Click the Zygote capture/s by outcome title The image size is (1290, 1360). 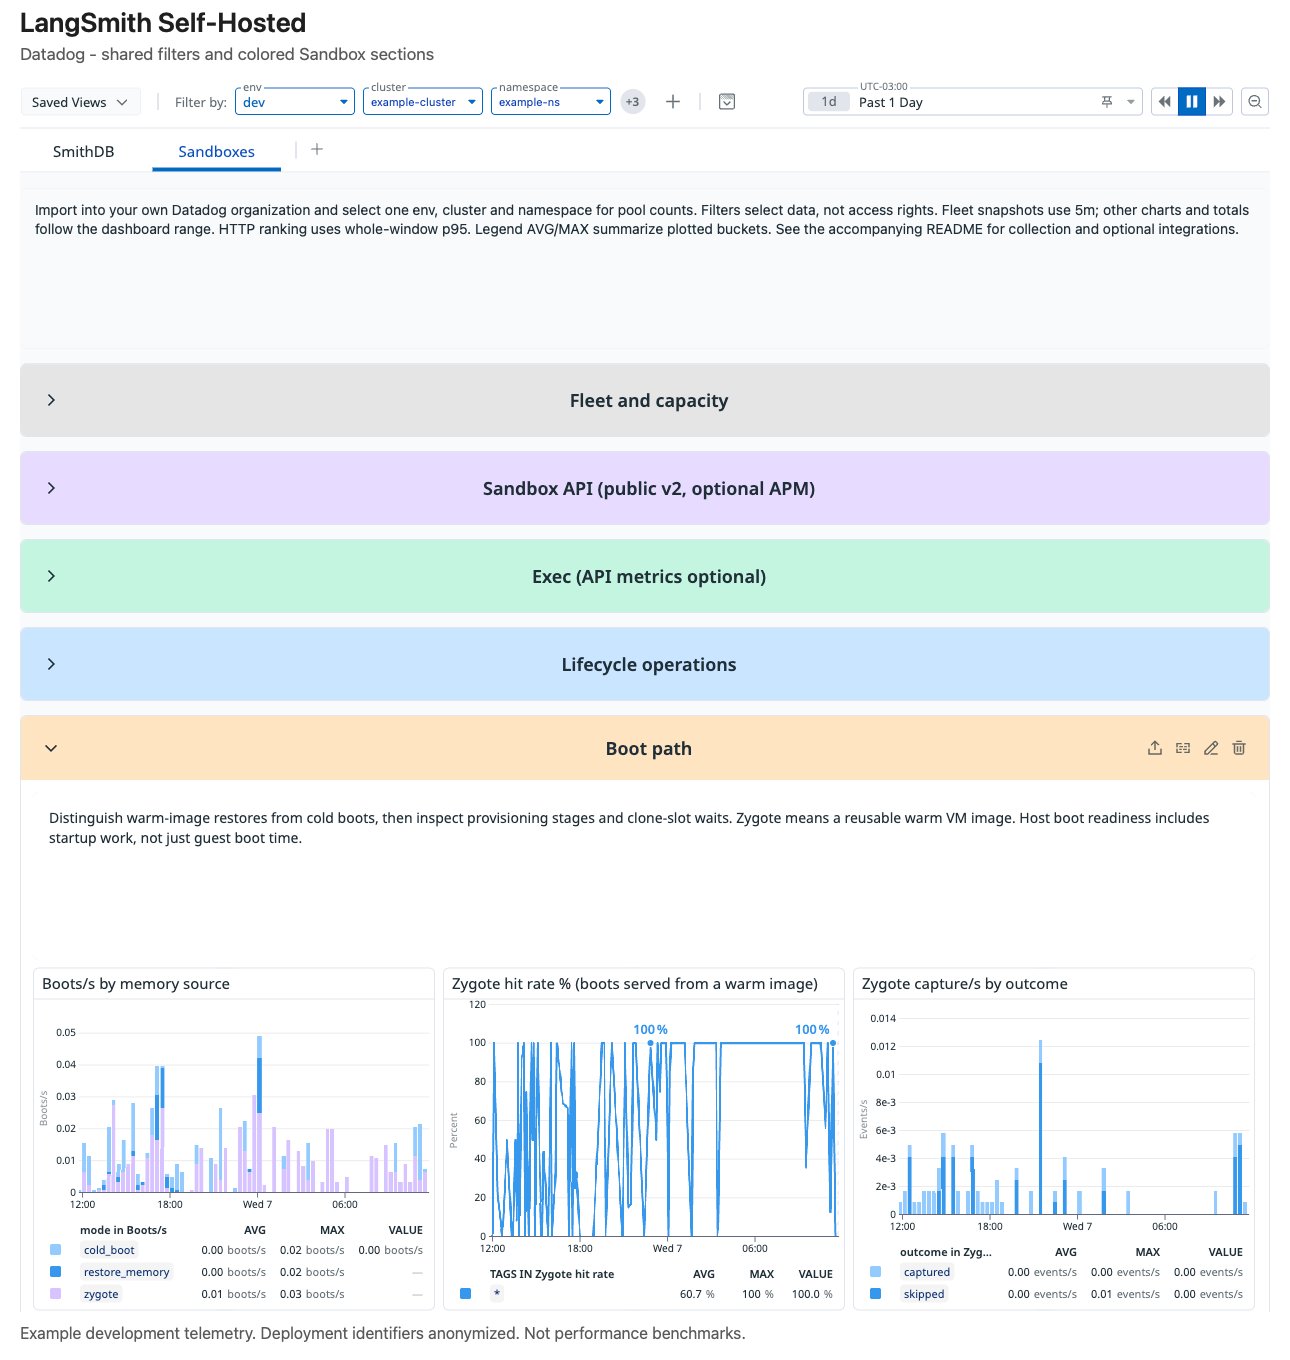pyautogui.click(x=965, y=984)
